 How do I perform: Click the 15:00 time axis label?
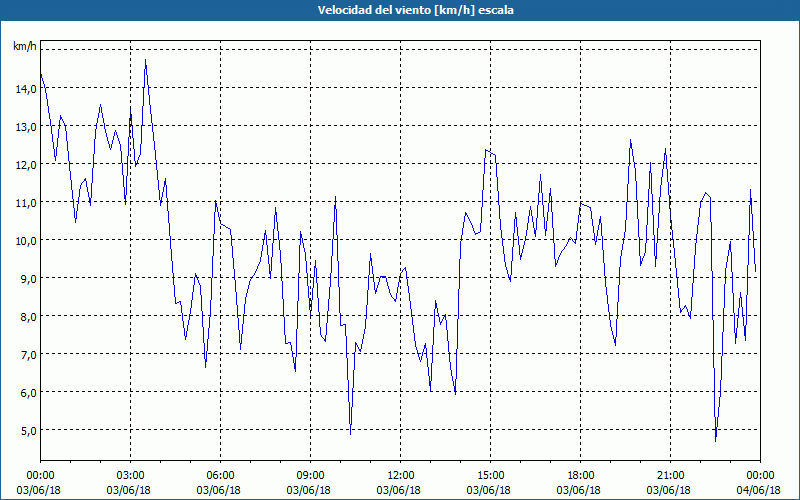point(490,476)
